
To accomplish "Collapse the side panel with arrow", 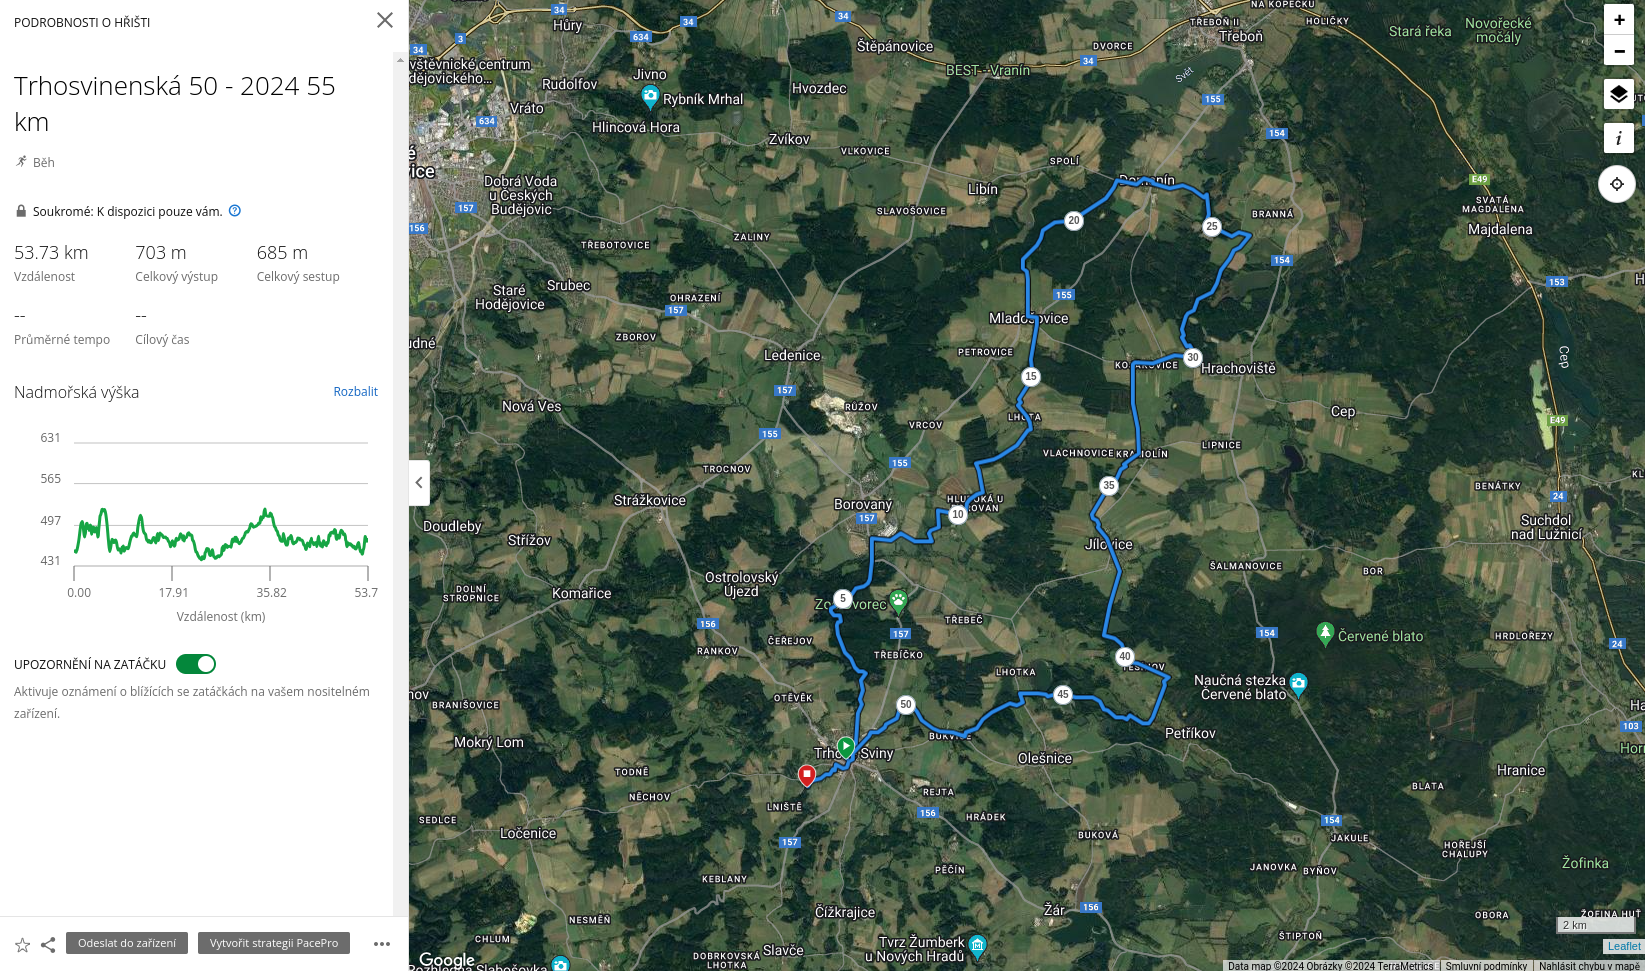I will click(x=419, y=483).
